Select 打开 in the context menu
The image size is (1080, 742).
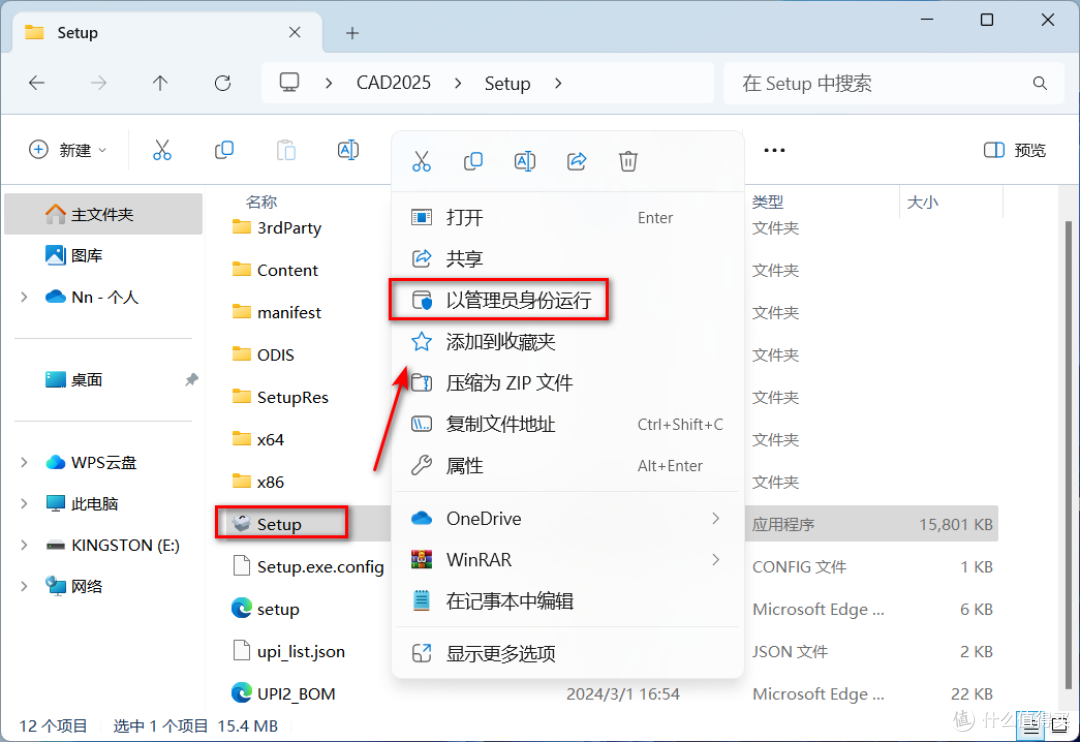coord(568,218)
